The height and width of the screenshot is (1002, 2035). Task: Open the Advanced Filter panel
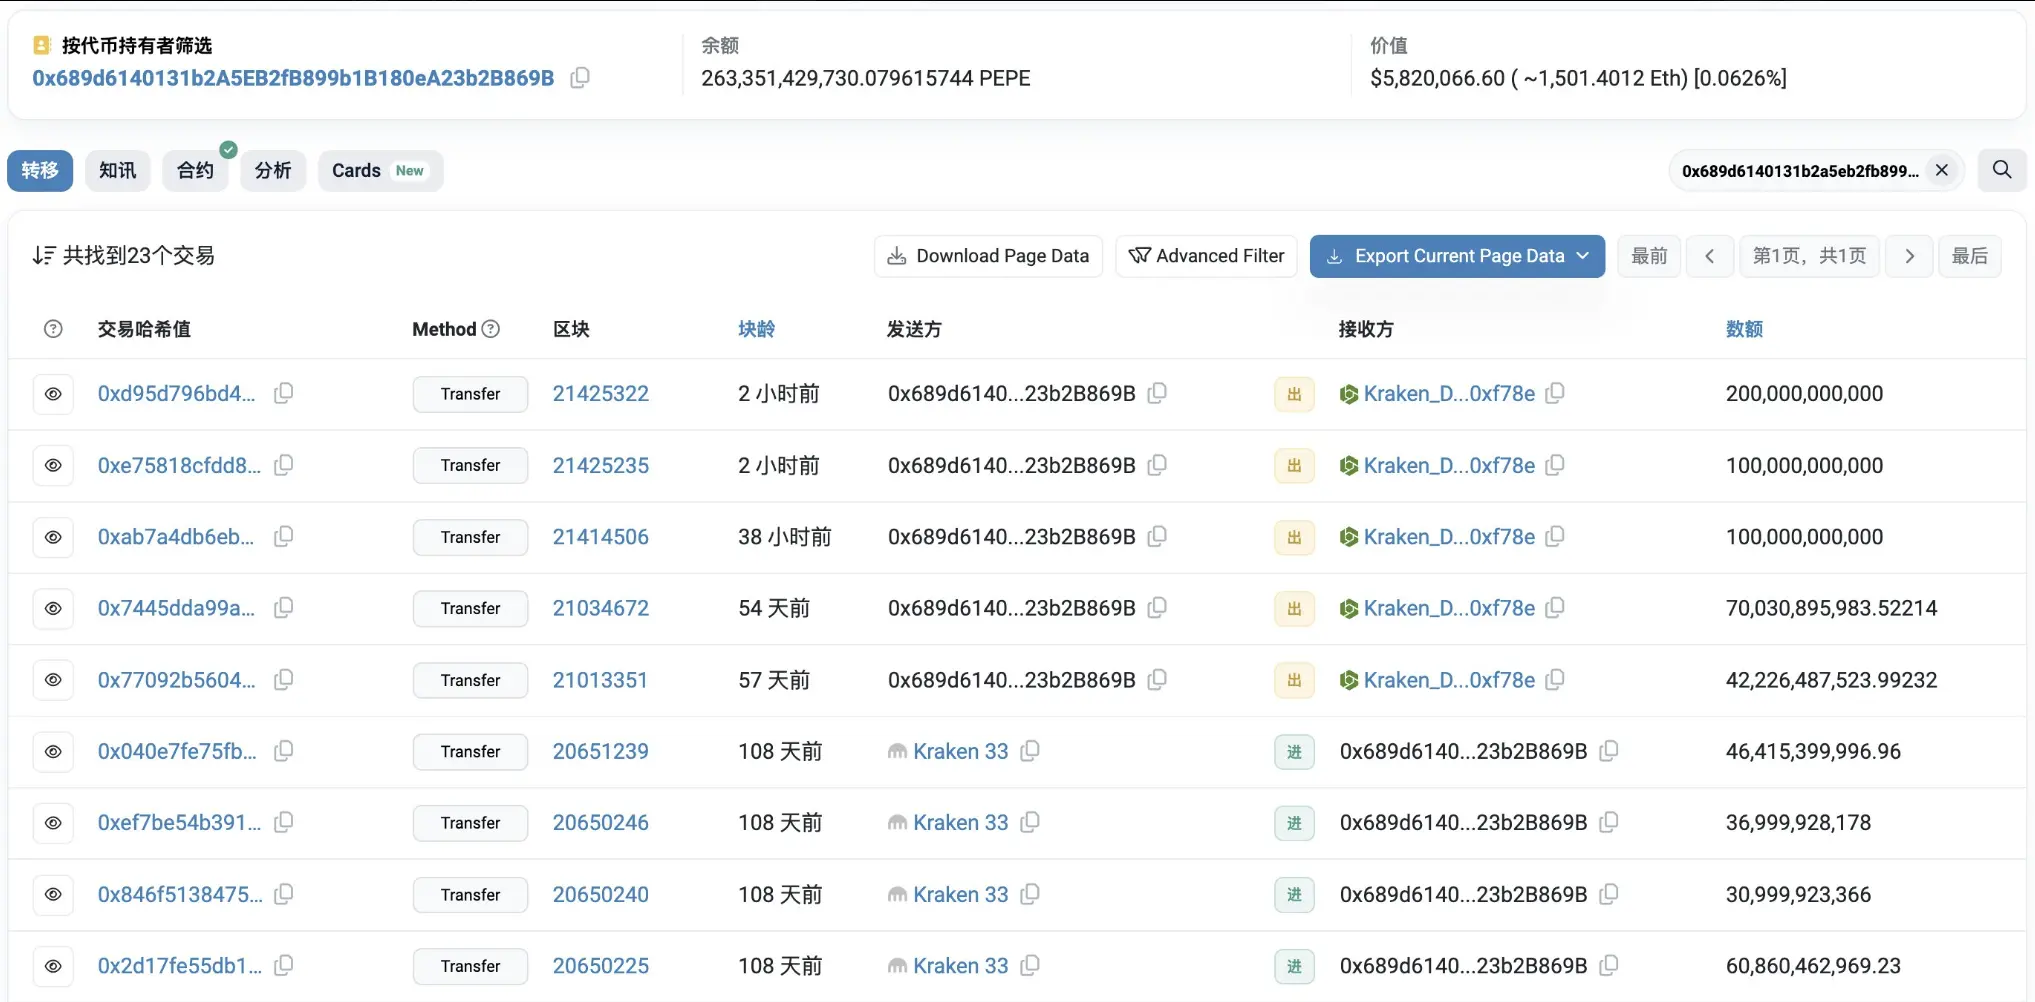1206,256
